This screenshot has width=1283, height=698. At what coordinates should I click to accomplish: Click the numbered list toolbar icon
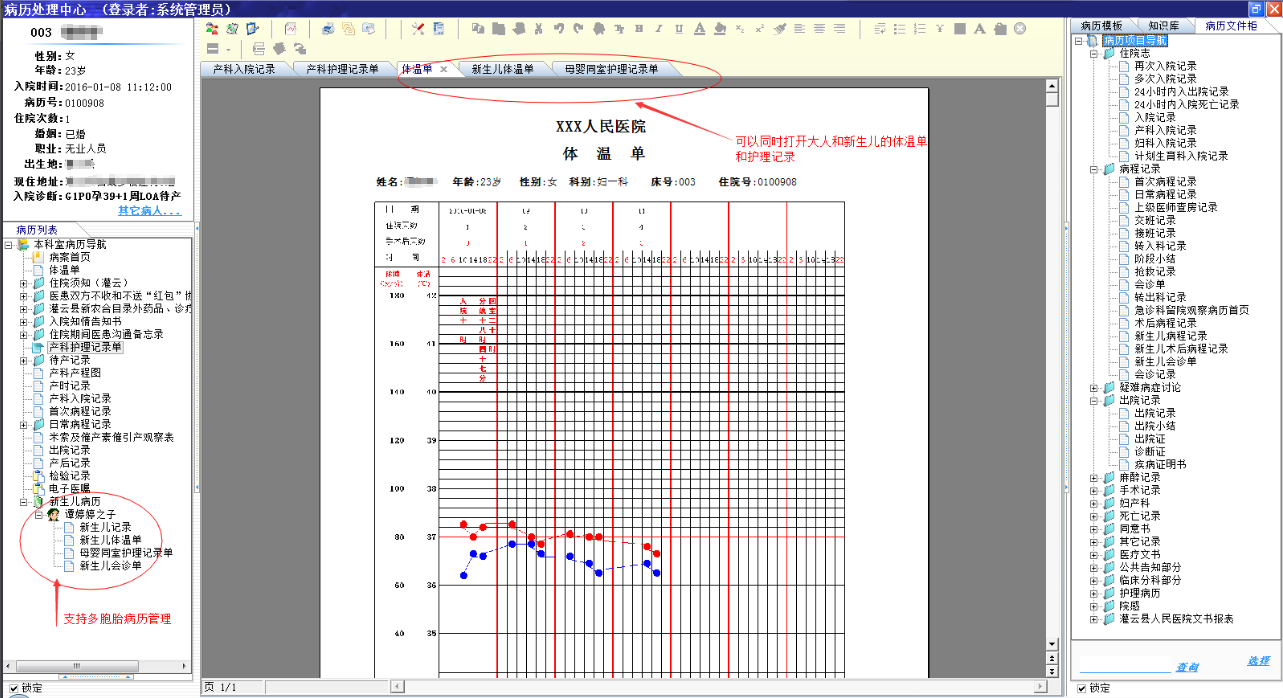click(920, 28)
